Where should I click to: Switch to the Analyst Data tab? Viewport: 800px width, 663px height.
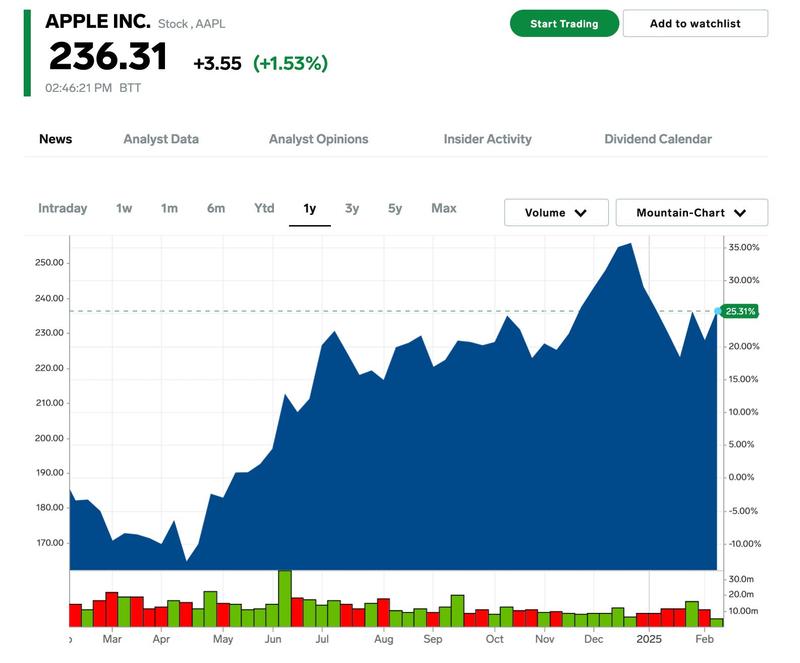coord(161,139)
